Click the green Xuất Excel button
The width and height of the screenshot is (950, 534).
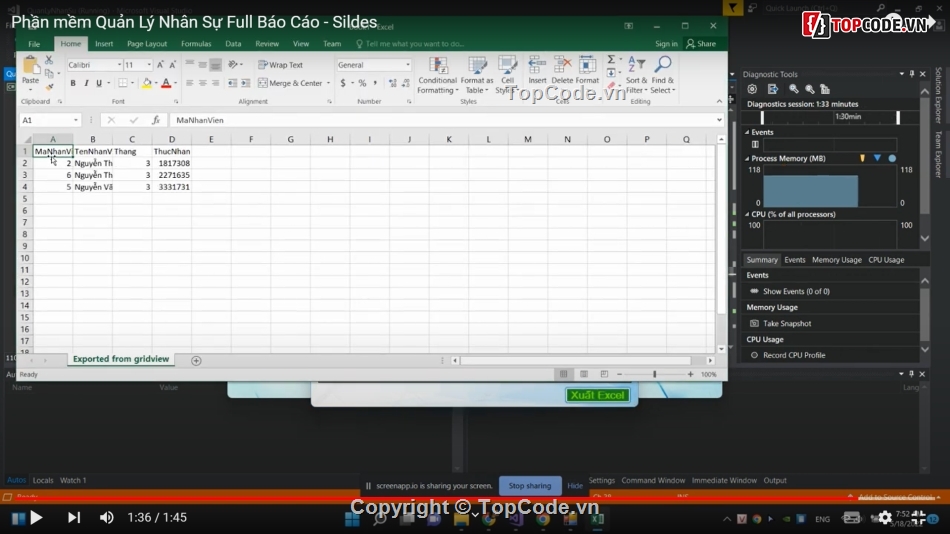(597, 395)
